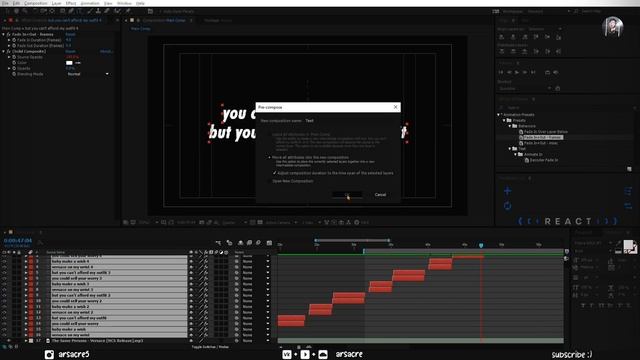This screenshot has height=360, width=640.
Task: Mute audio of the Versace mp3 layer
Action: [x=9, y=340]
